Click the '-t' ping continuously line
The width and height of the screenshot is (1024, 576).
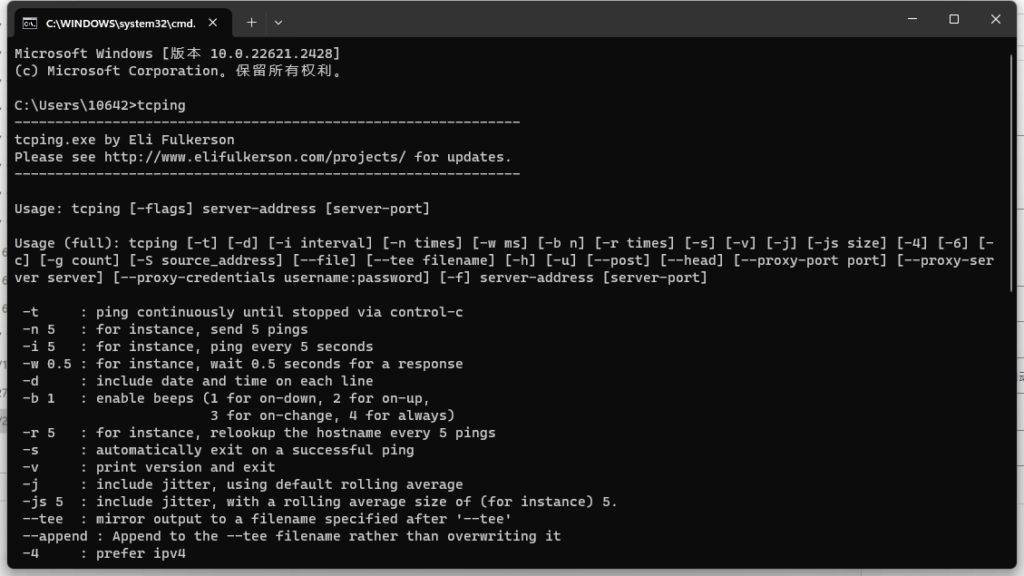point(242,312)
